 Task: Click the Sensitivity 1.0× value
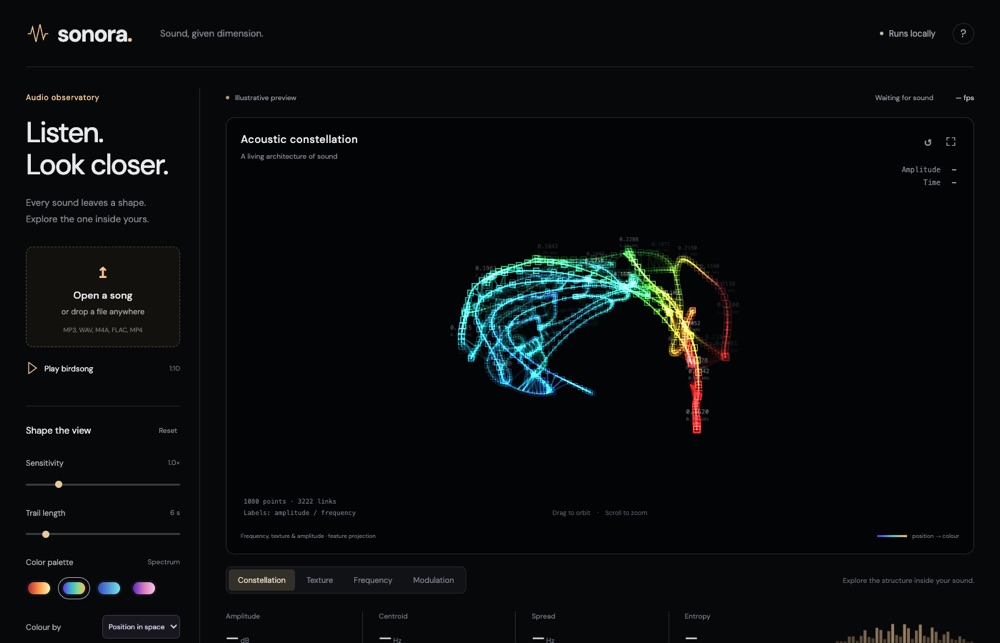coord(173,462)
